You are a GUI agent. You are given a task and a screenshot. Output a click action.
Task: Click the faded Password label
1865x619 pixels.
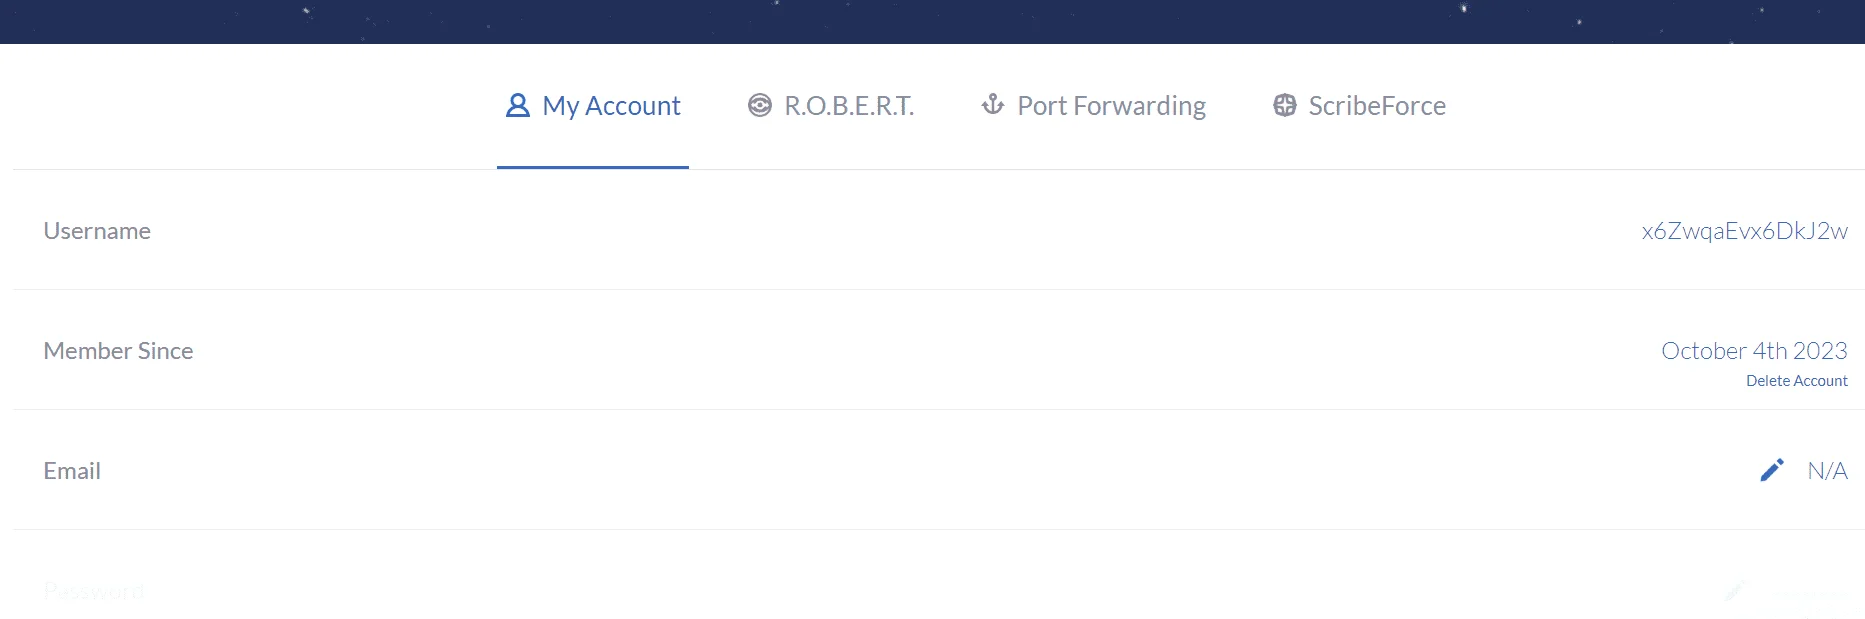click(x=94, y=591)
